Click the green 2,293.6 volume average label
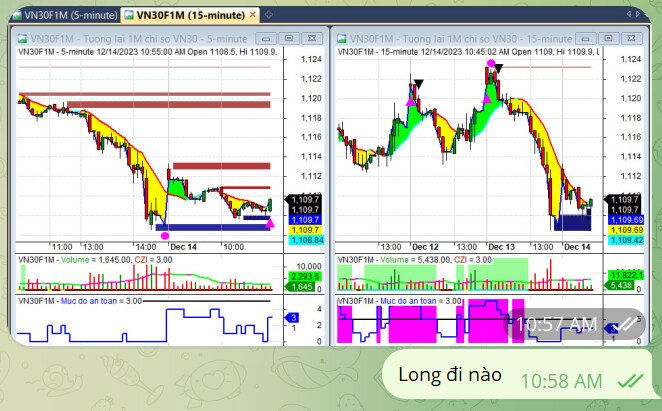This screenshot has width=662, height=411. [305, 277]
